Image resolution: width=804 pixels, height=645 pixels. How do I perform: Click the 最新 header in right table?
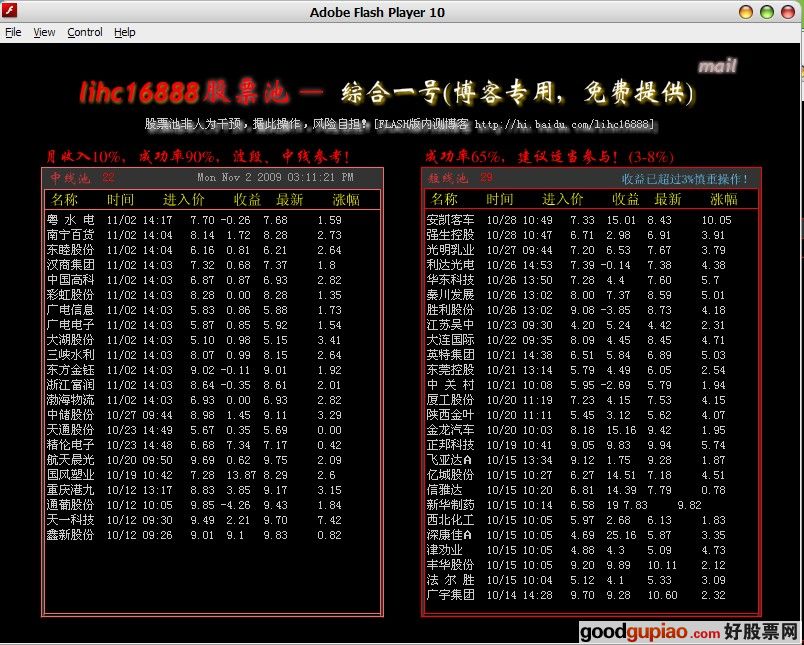click(668, 199)
